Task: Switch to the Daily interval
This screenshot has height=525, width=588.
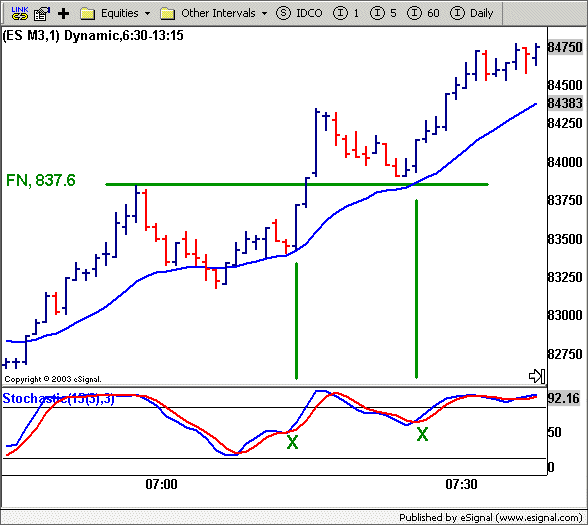Action: [x=471, y=14]
